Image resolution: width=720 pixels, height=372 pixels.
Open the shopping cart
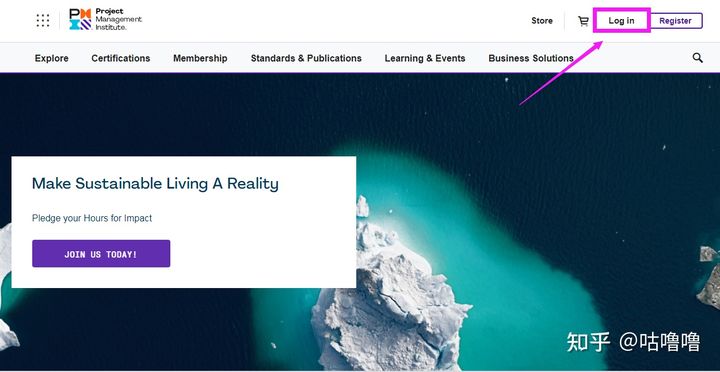tap(583, 21)
